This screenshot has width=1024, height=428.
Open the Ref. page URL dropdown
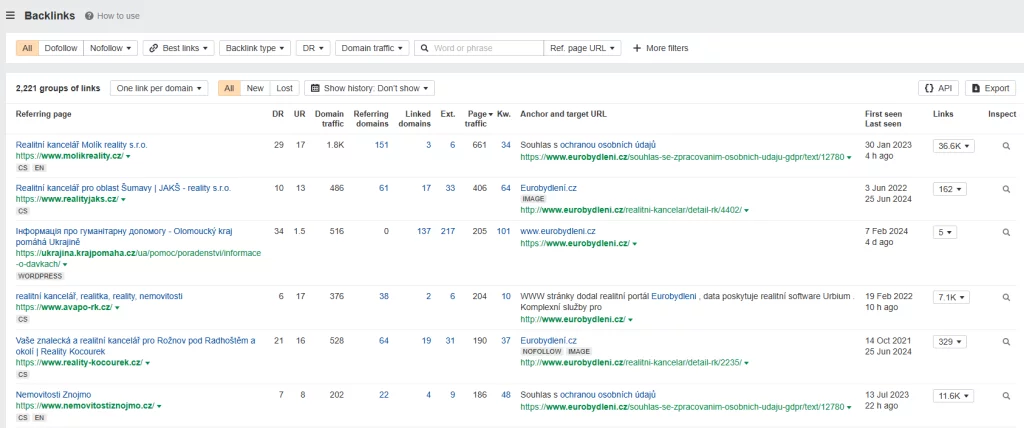tap(582, 48)
